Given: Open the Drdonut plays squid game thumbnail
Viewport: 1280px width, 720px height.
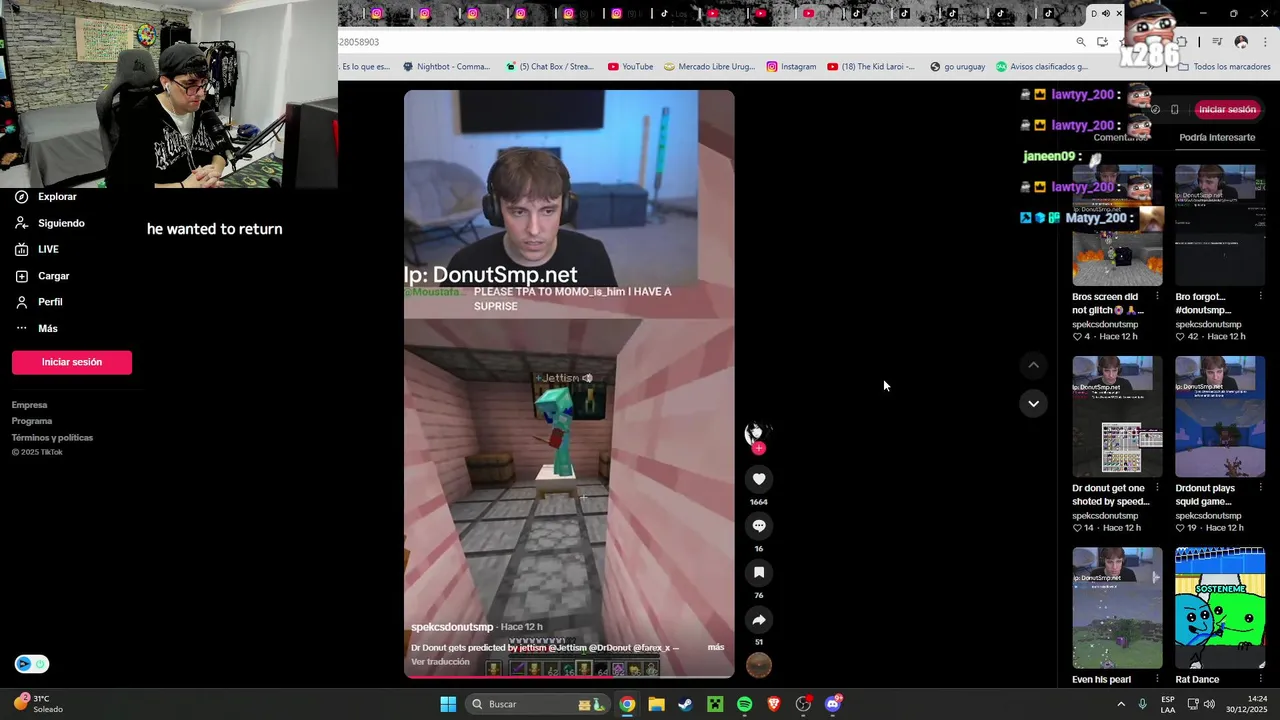Looking at the screenshot, I should tap(1220, 416).
